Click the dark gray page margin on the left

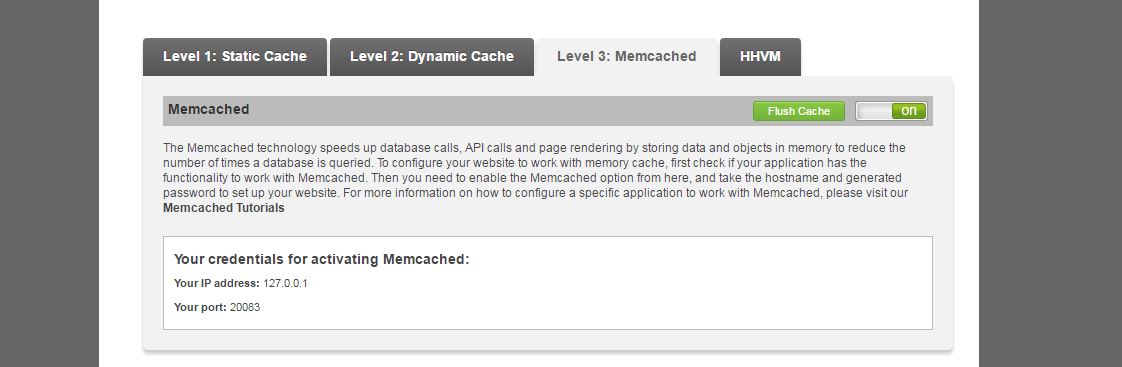tap(49, 183)
